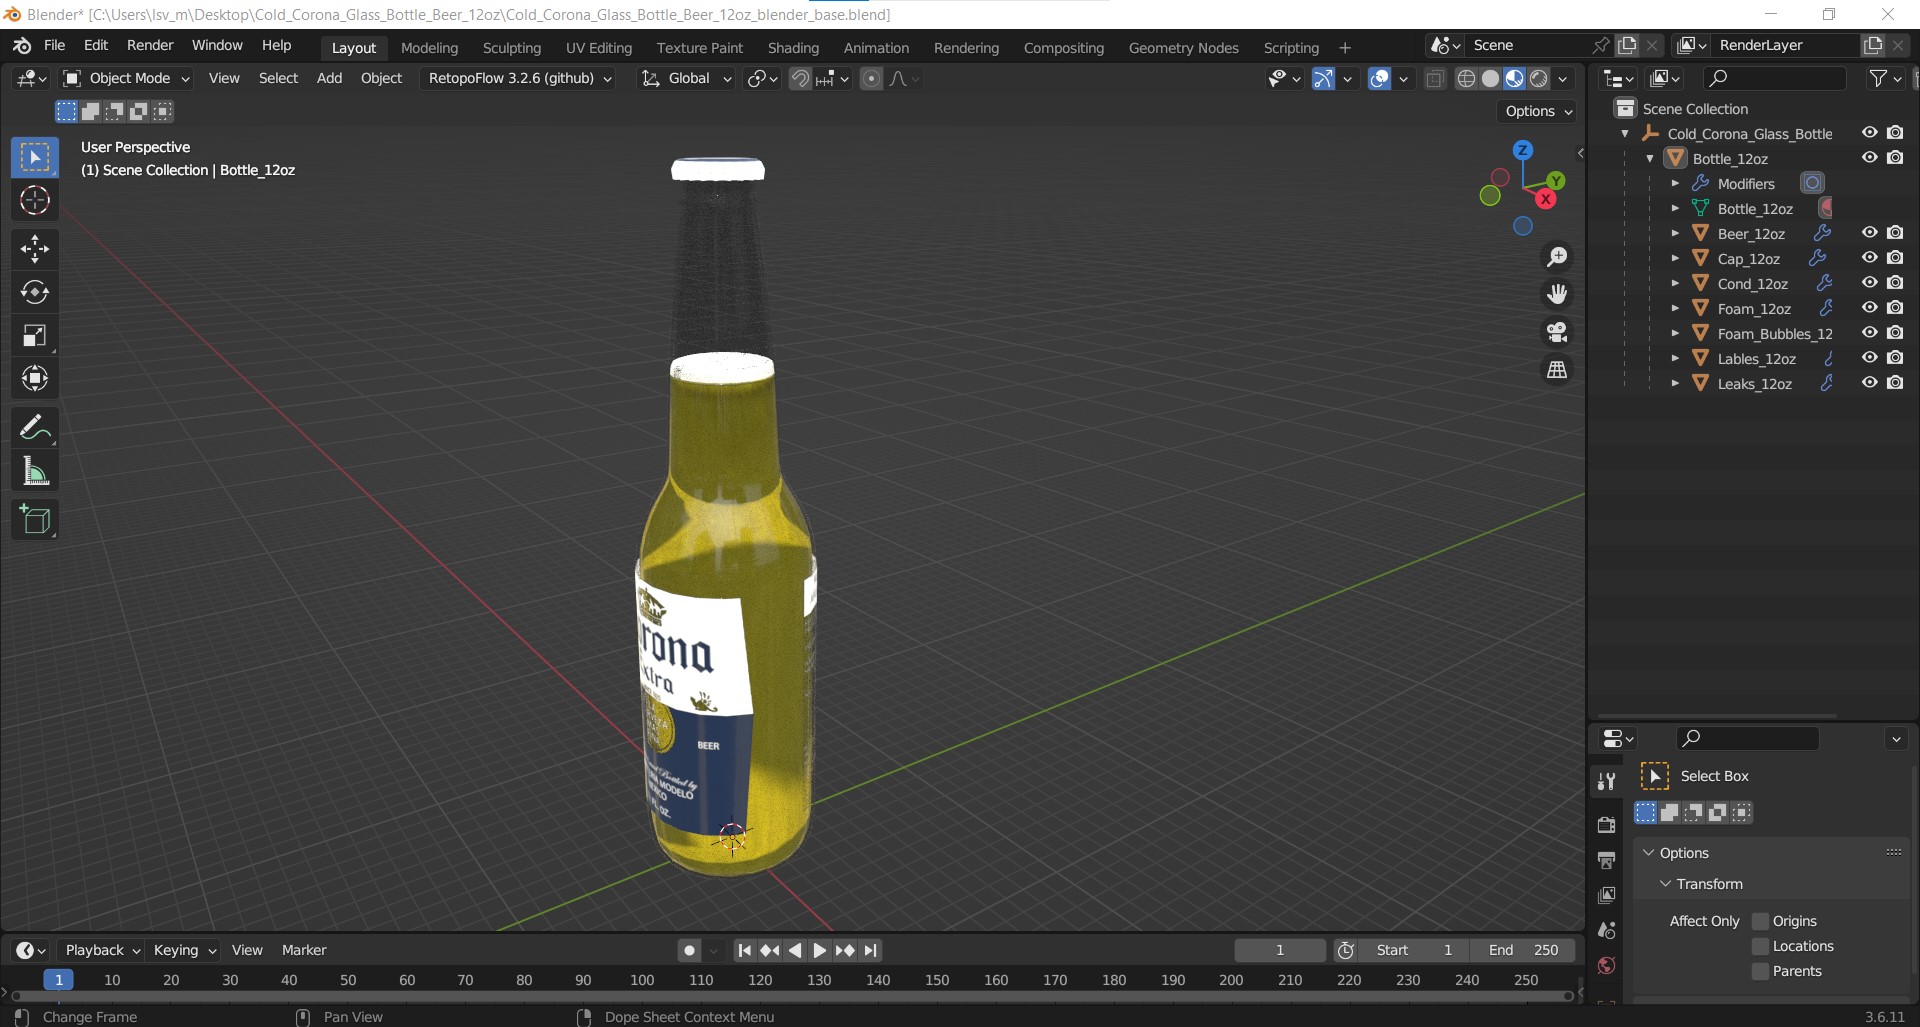Jump to the timeline end frame
This screenshot has height=1027, width=1920.
tap(871, 950)
